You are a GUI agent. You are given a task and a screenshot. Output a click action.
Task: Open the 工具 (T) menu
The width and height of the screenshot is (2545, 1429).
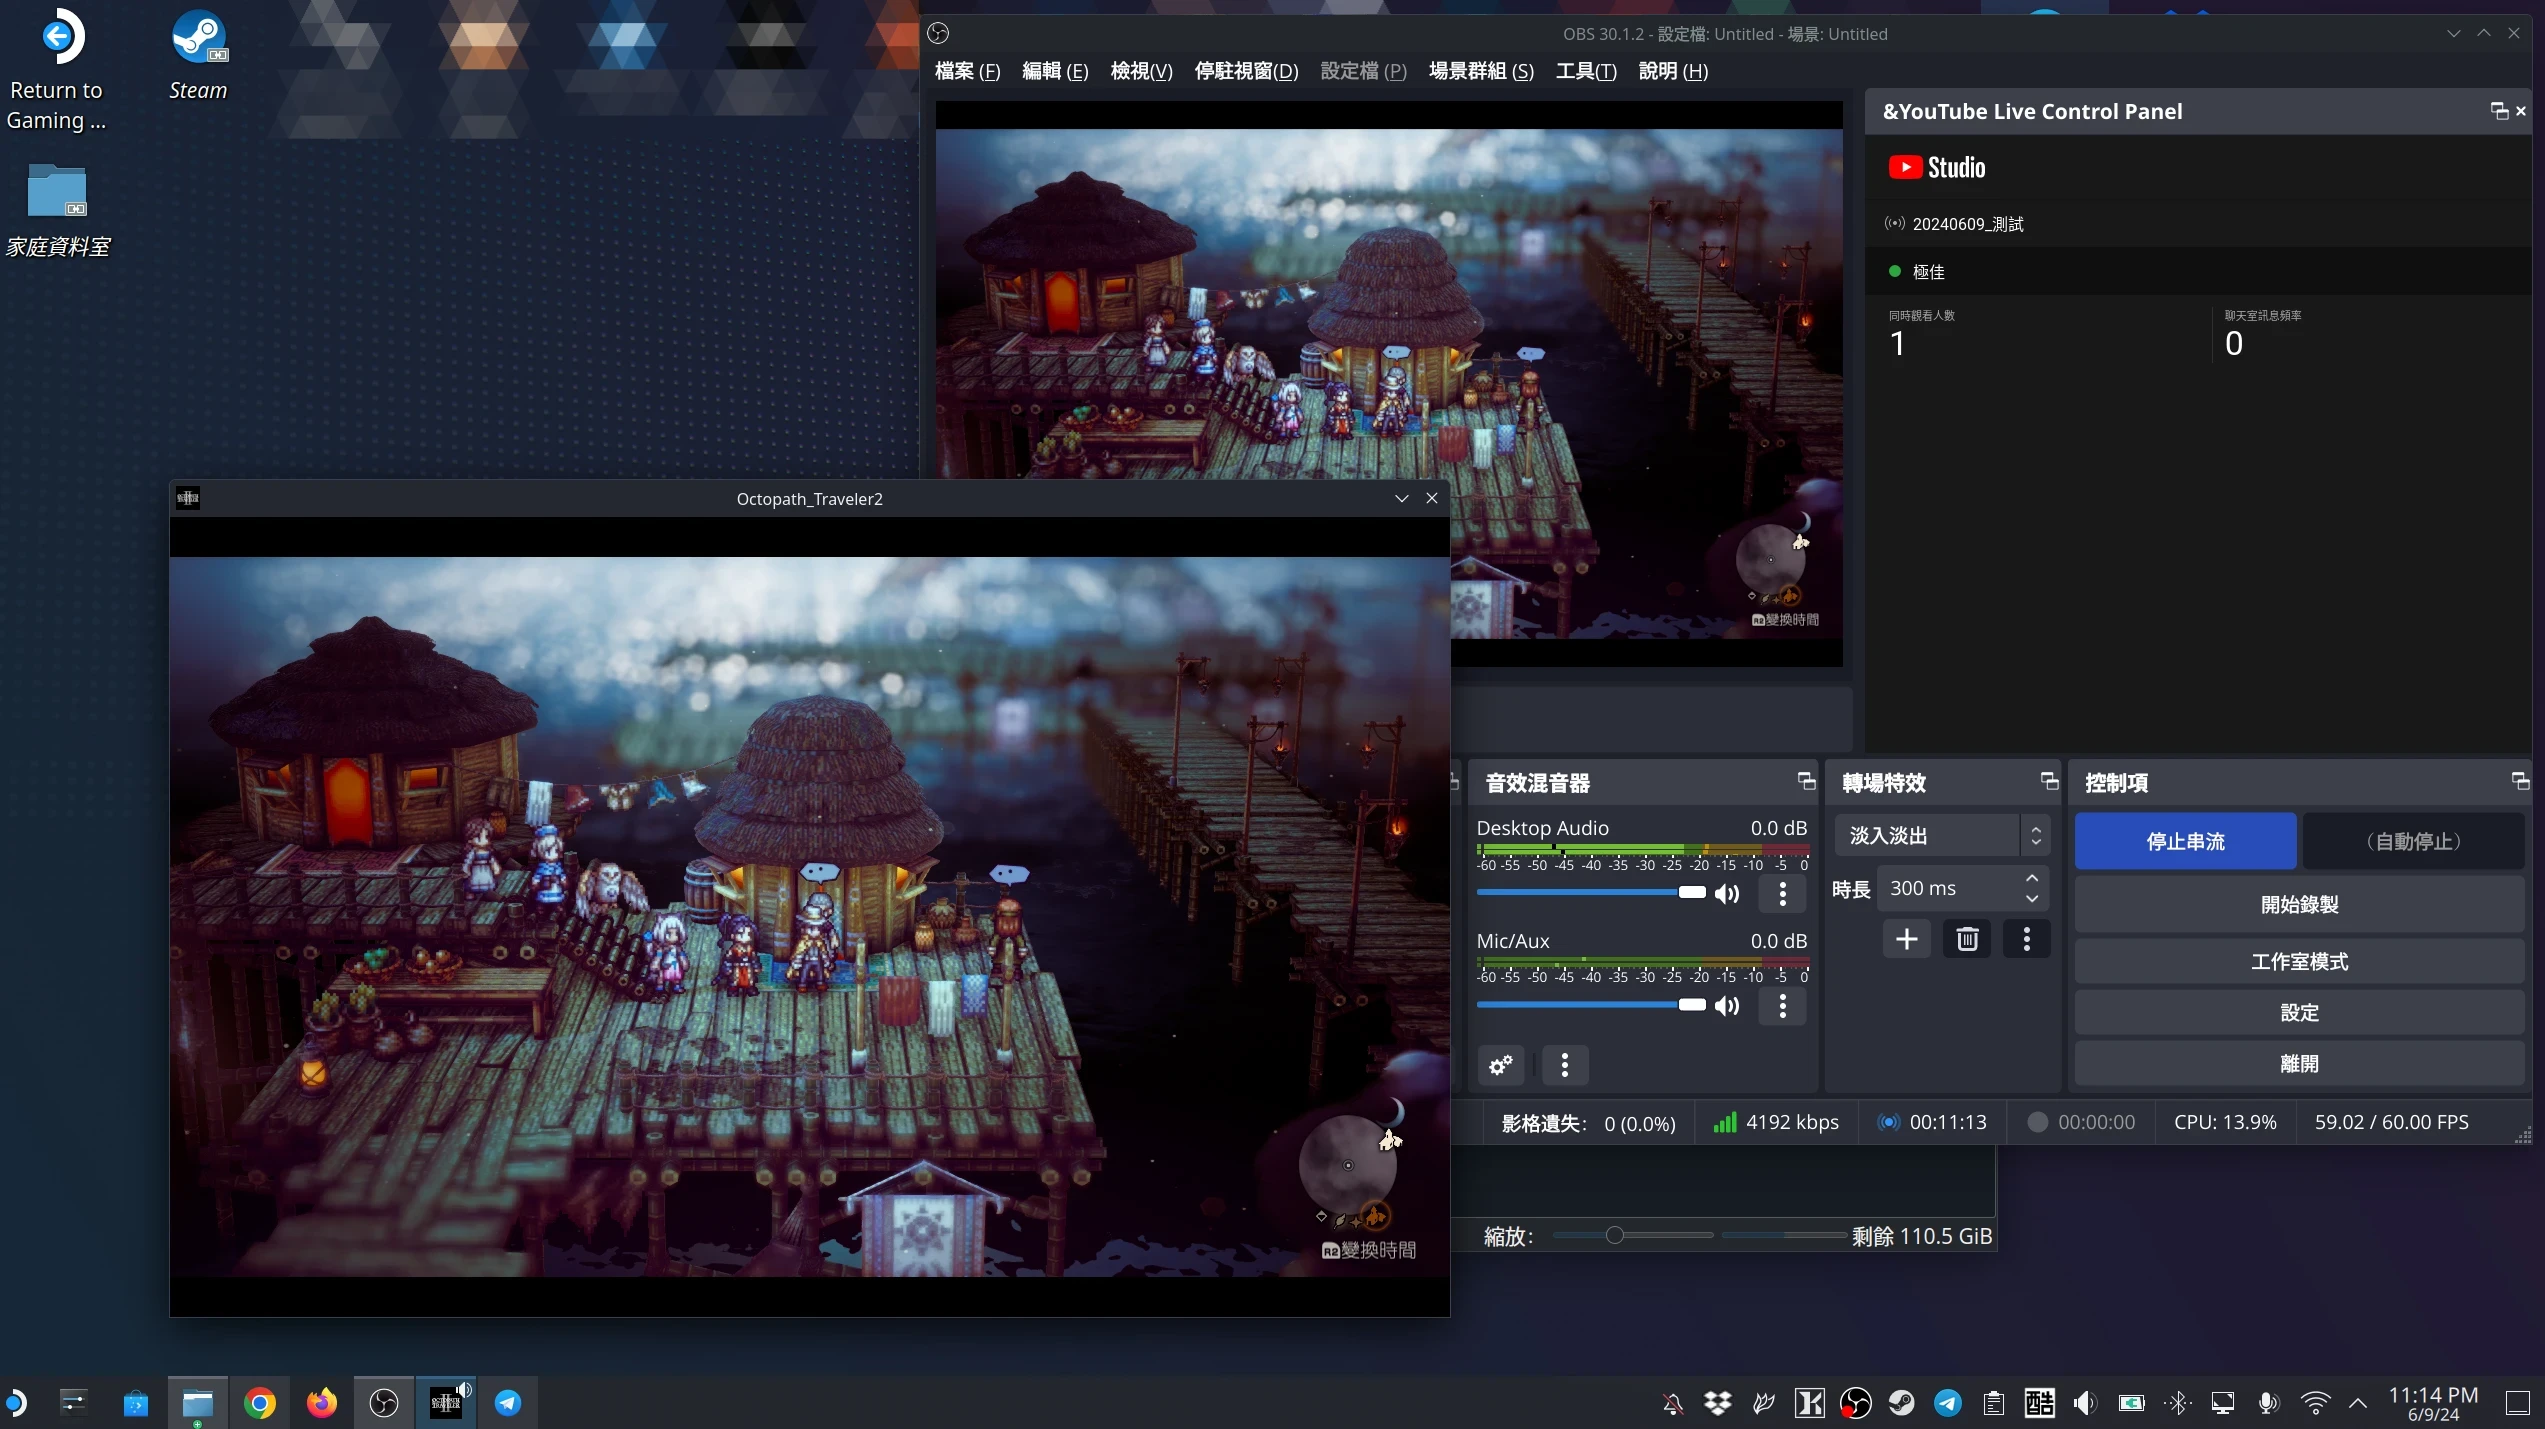(x=1586, y=71)
